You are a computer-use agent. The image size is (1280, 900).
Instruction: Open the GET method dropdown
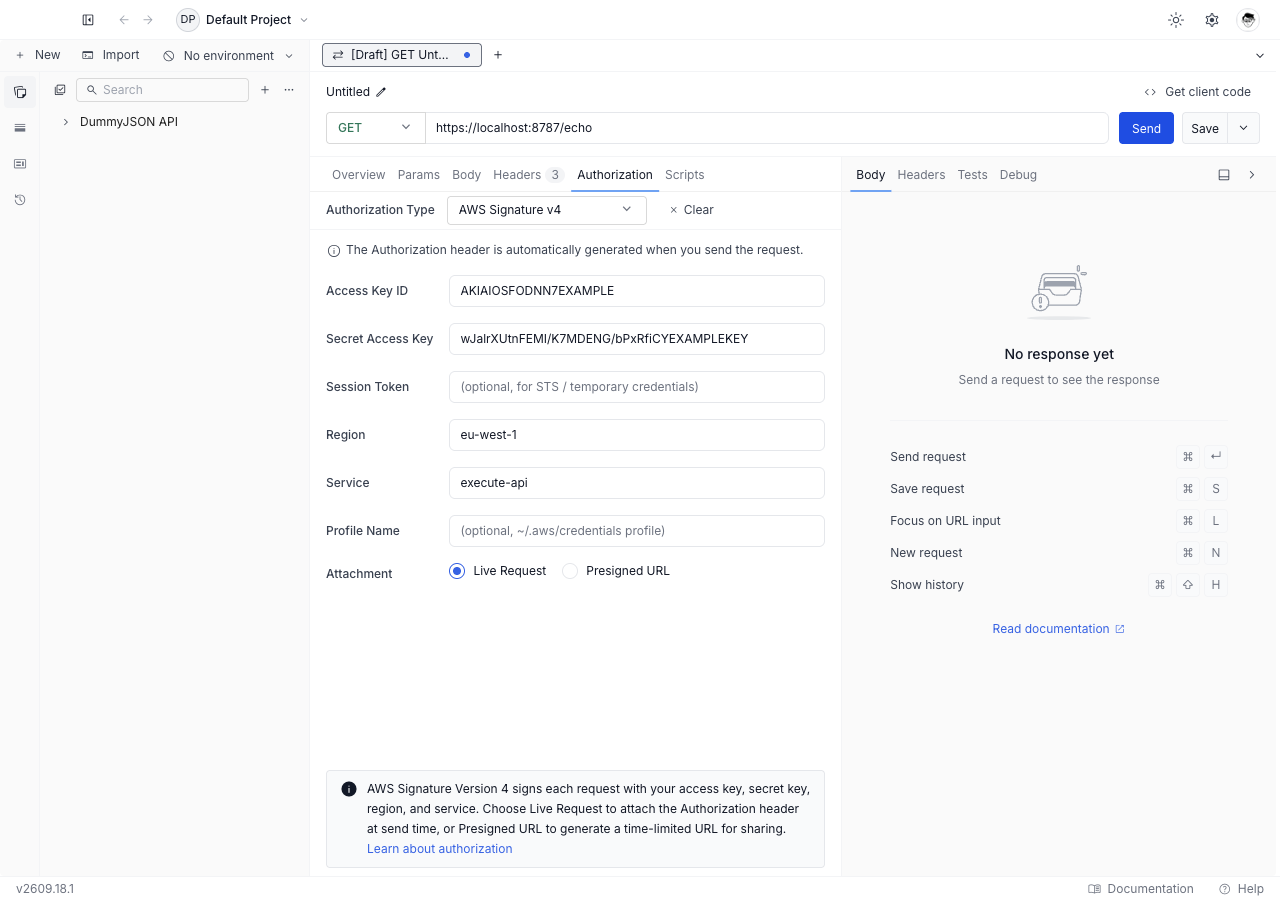375,128
